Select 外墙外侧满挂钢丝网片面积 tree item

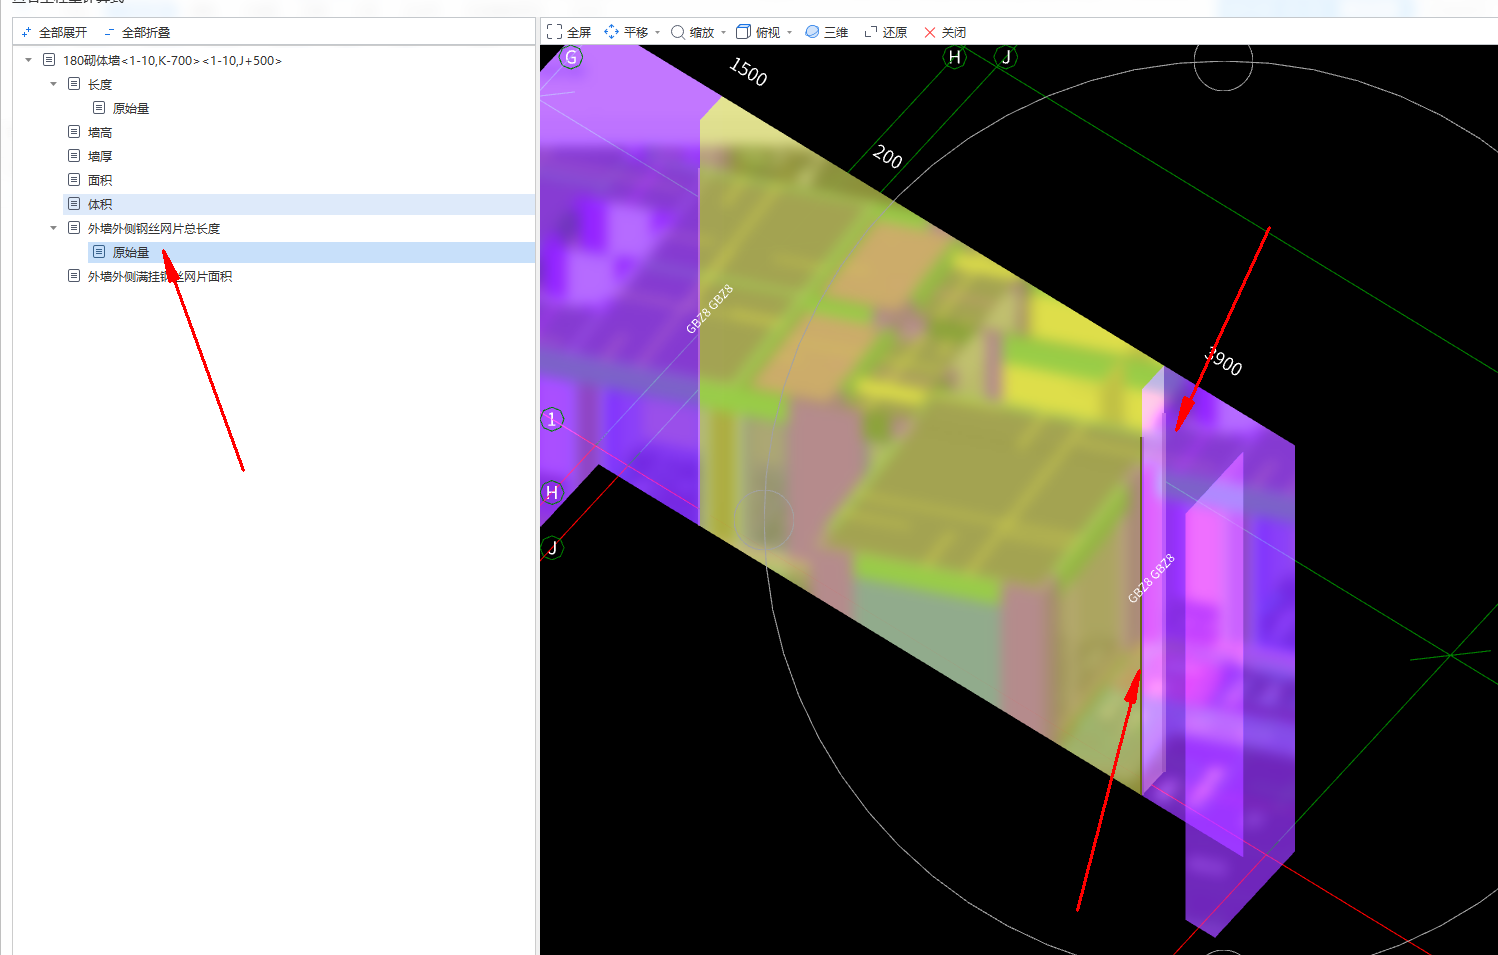[x=160, y=277]
